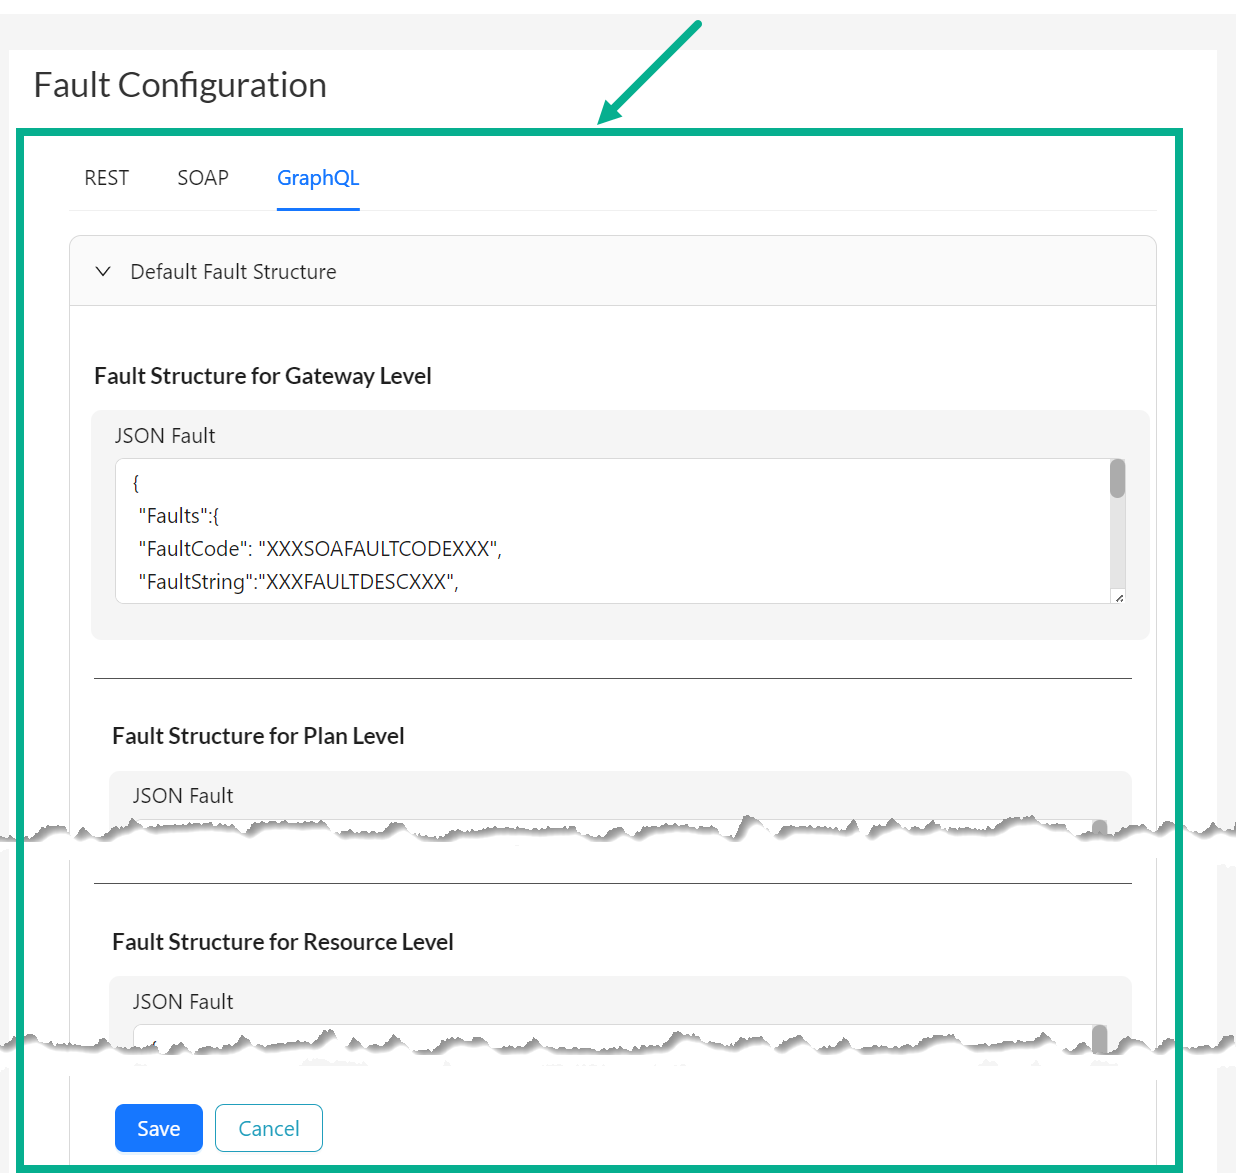Click the Fault Structure for Resource Level heading

[x=283, y=942]
